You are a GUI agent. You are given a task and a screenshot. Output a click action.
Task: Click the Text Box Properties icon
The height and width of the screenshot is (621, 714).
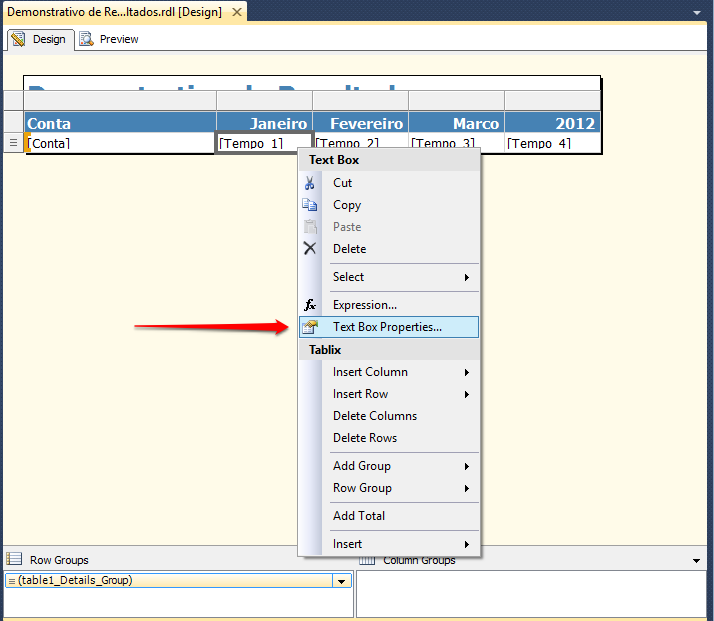click(x=310, y=327)
